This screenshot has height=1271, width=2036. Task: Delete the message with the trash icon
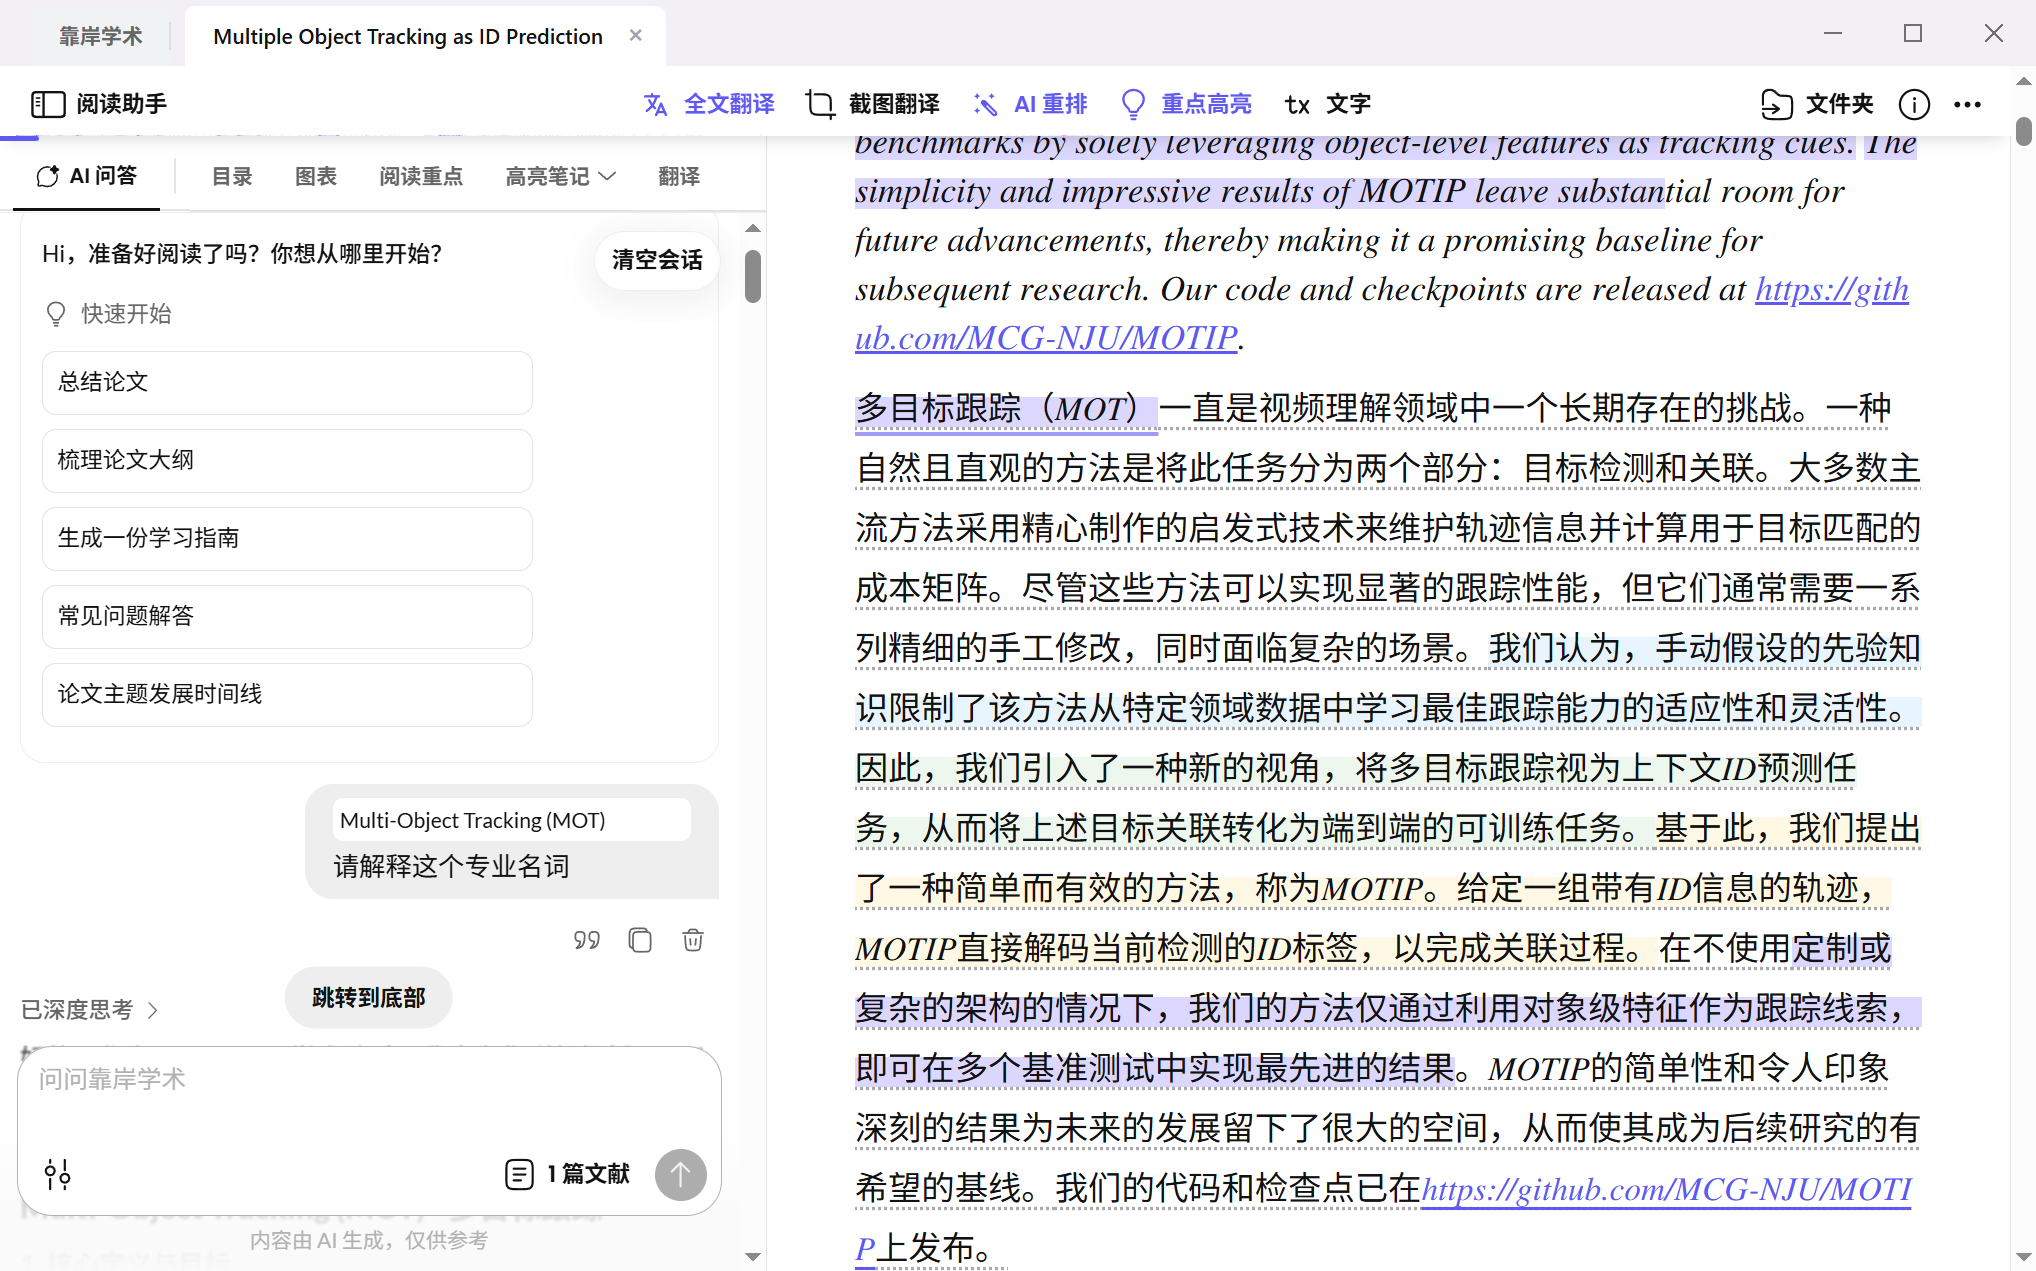click(x=693, y=940)
